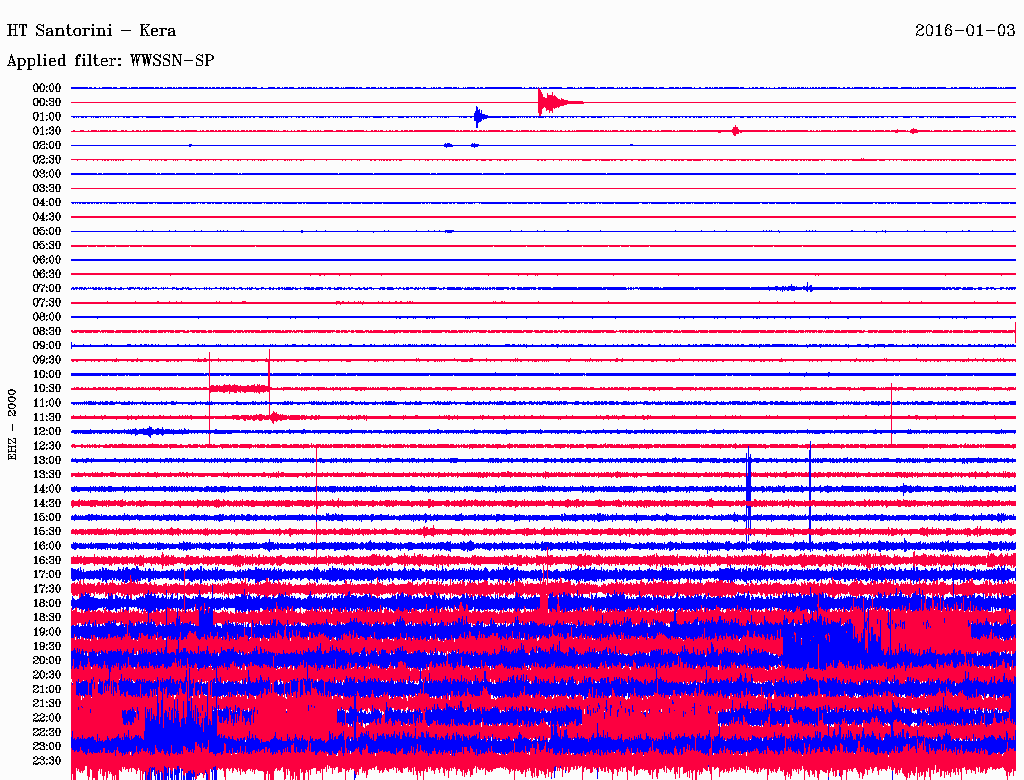Click the 12:00 time label
Screen dimensions: 1024x780
click(x=47, y=431)
